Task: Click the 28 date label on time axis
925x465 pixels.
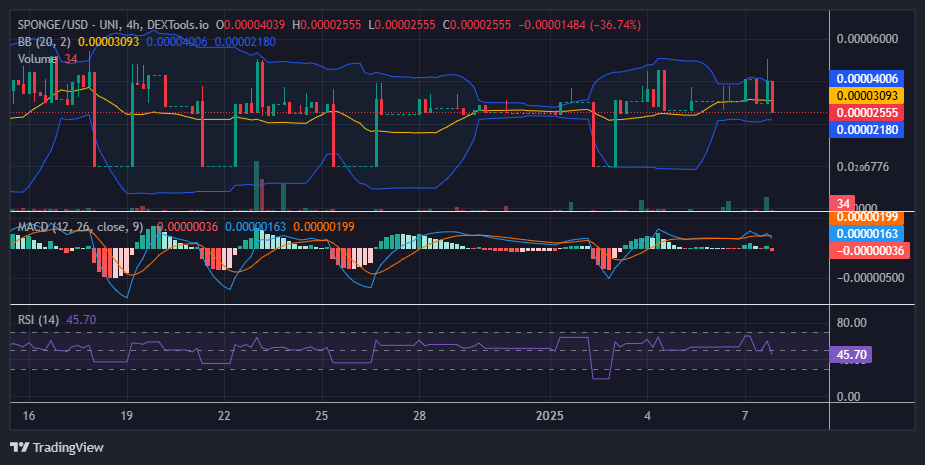Action: (419, 416)
